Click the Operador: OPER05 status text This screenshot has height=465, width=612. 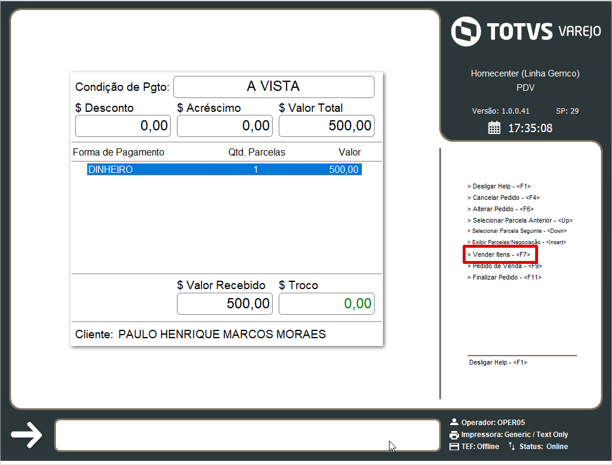click(493, 422)
